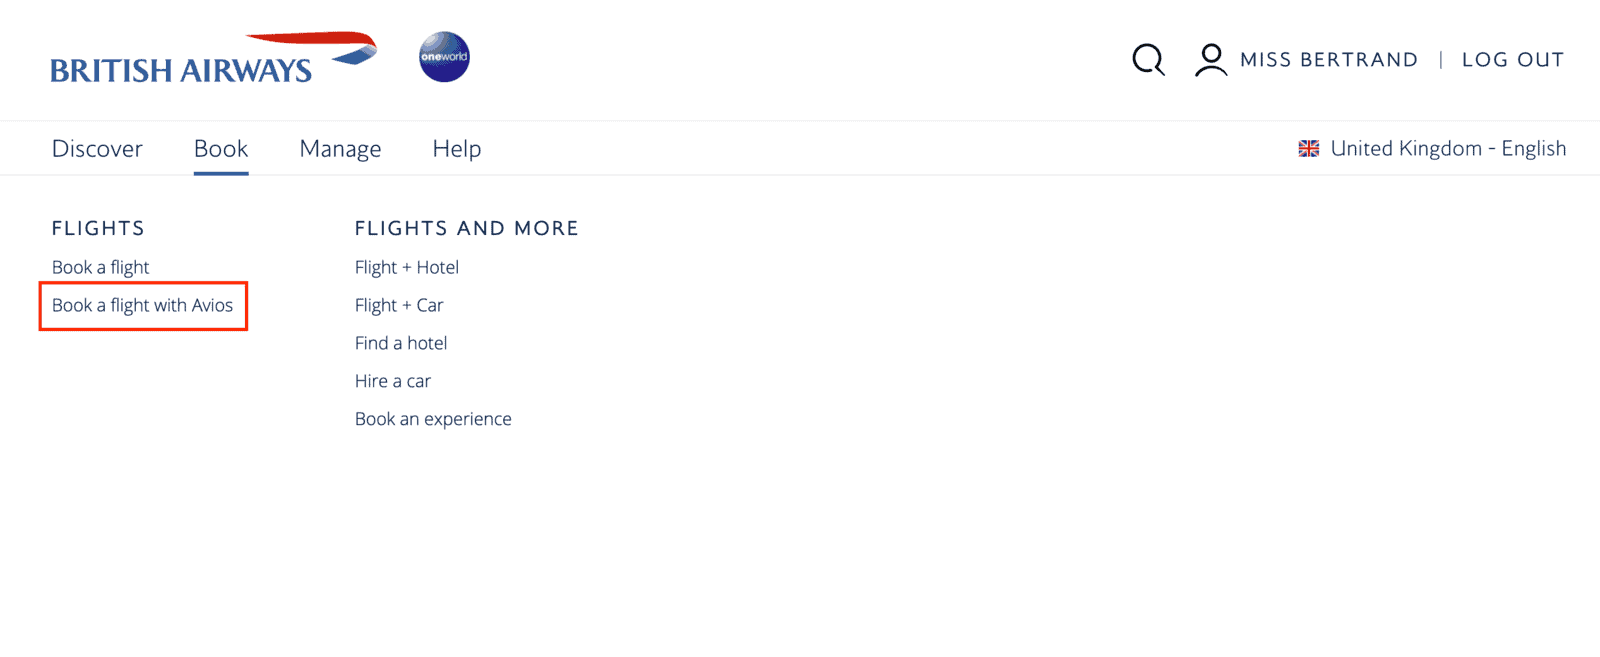Open the Flight + Car option
Viewport: 1600px width, 657px height.
click(x=399, y=305)
